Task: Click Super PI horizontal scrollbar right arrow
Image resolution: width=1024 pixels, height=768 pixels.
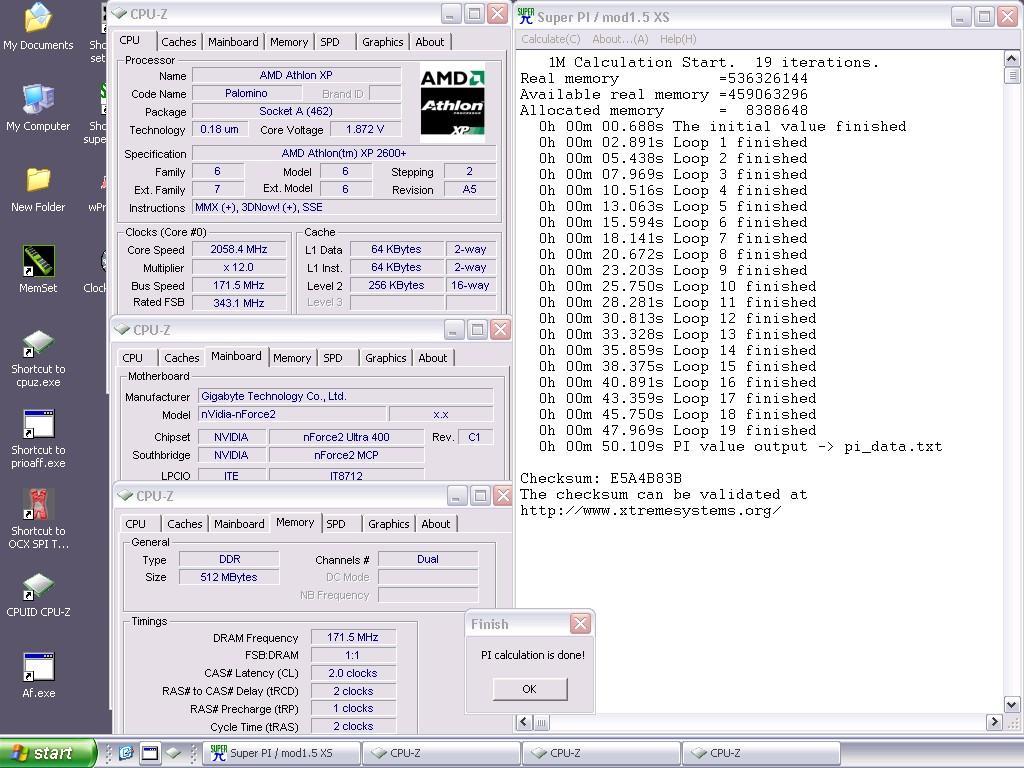Action: tap(994, 722)
